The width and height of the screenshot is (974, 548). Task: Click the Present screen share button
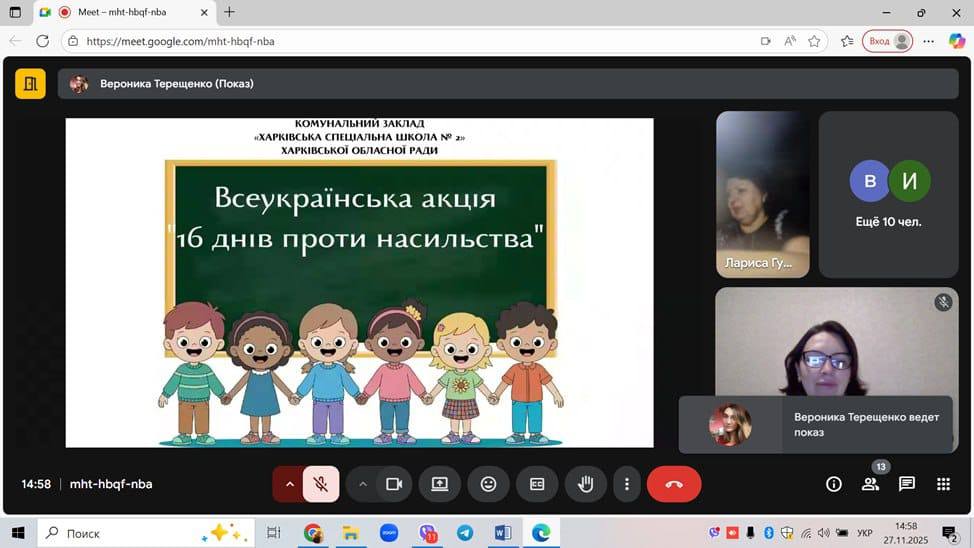(x=439, y=484)
